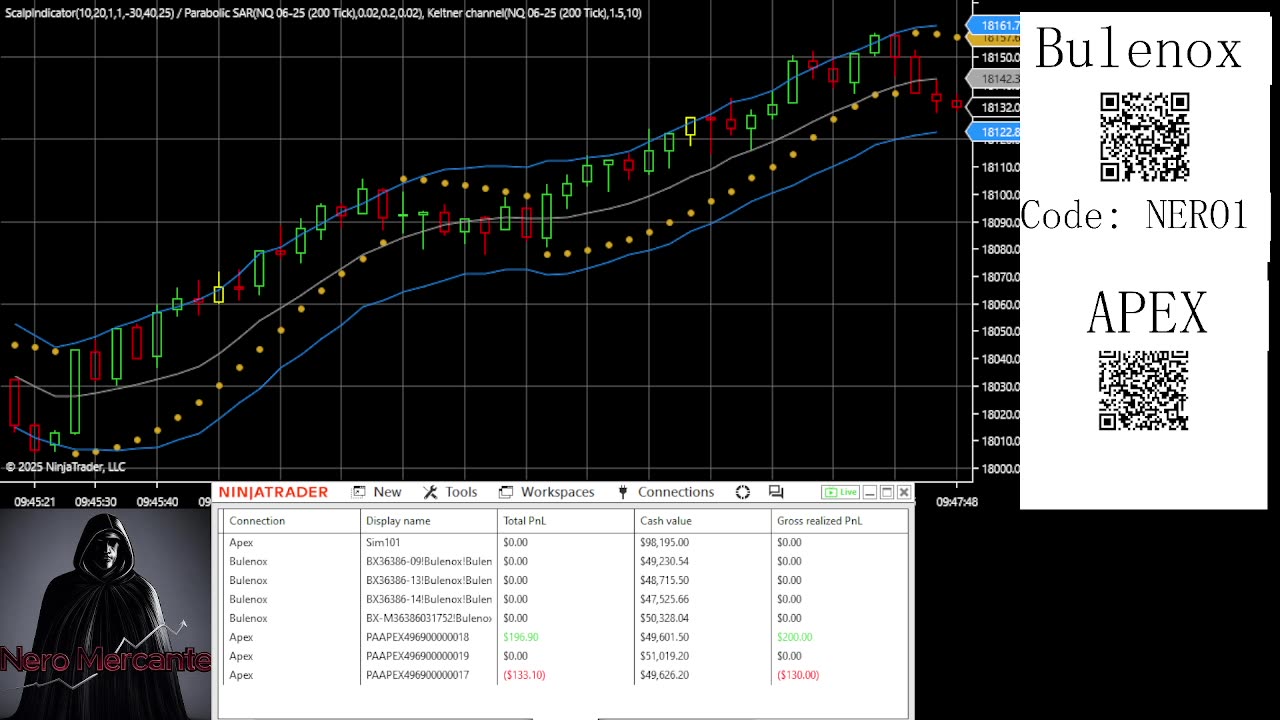Viewport: 1280px width, 720px height.
Task: Click the $48,715.50 cash value cell
Action: point(664,580)
